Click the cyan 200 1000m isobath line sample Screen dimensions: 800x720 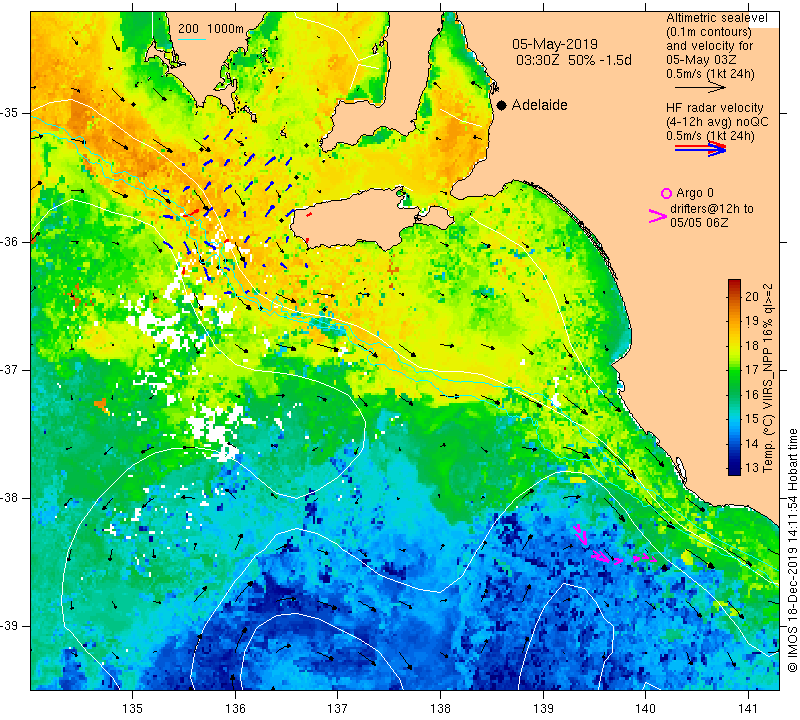(x=192, y=39)
